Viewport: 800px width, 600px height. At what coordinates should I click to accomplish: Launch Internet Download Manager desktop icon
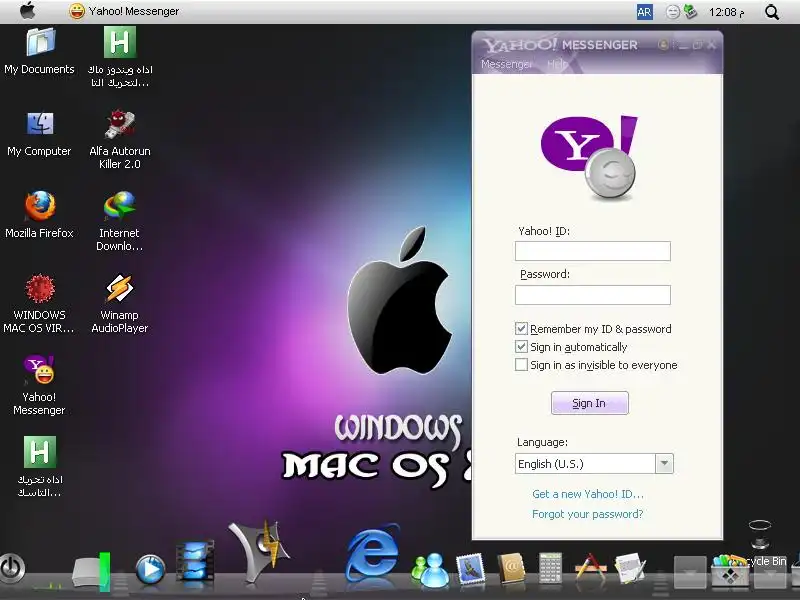120,221
